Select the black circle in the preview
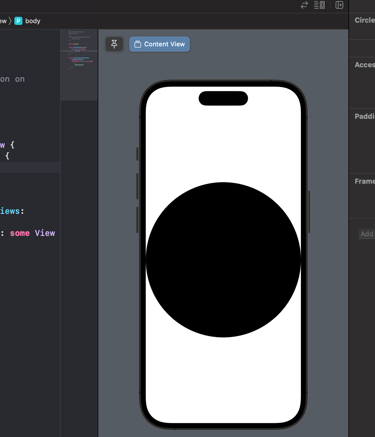Image resolution: width=375 pixels, height=437 pixels. tap(223, 260)
